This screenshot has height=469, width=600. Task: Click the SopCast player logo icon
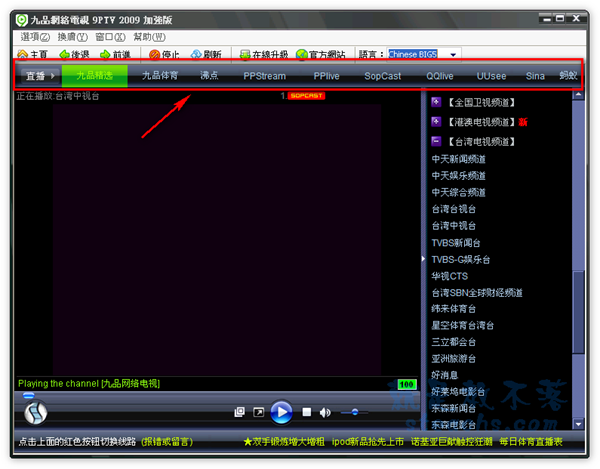pos(36,413)
